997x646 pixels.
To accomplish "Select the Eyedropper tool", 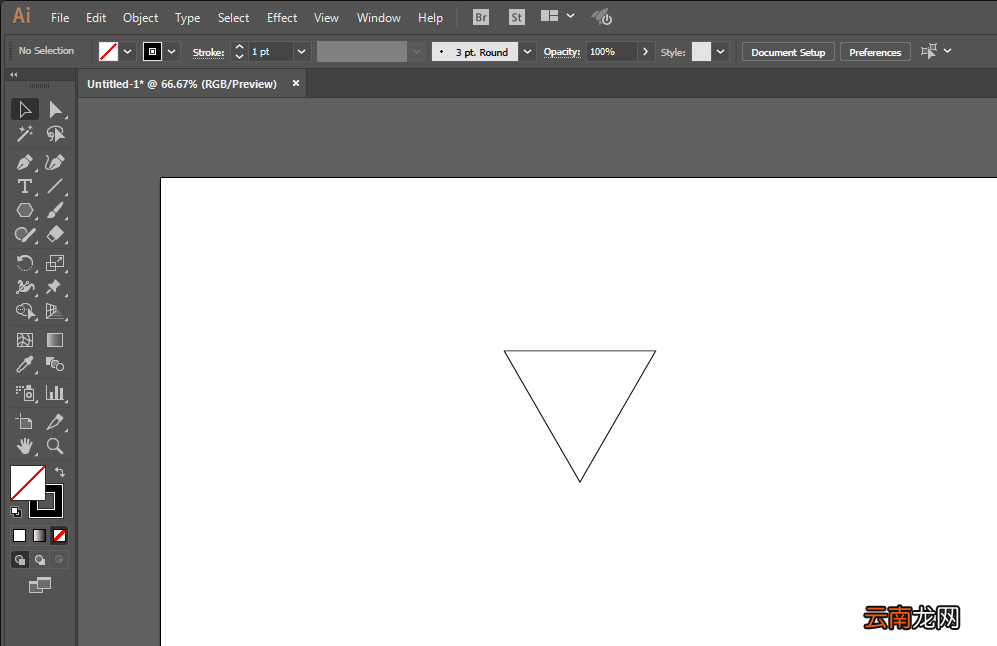I will pyautogui.click(x=25, y=364).
